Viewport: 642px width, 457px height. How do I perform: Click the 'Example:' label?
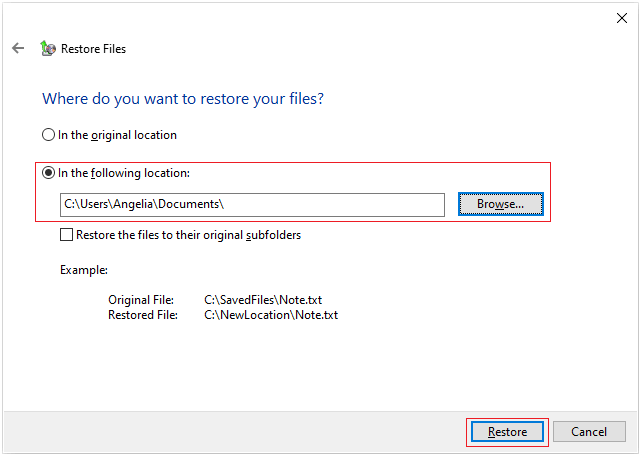click(x=84, y=270)
